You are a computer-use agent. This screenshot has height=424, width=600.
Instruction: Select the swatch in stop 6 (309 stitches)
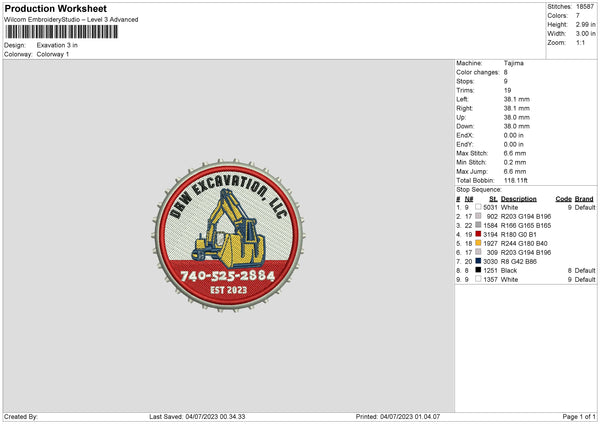coord(478,252)
